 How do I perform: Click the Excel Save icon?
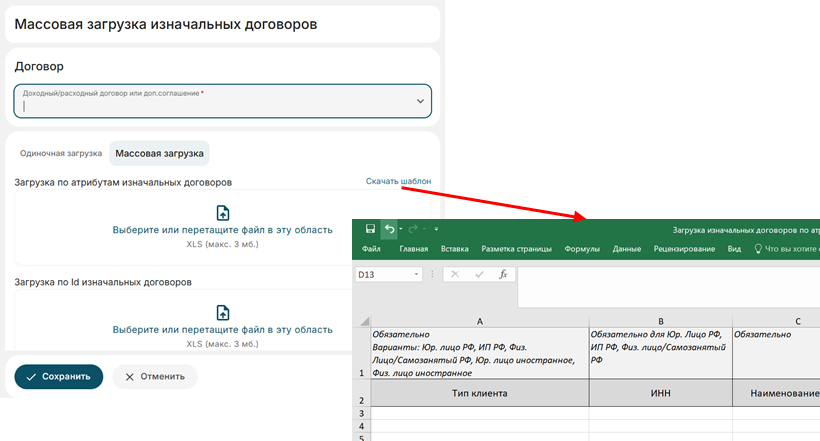click(370, 229)
